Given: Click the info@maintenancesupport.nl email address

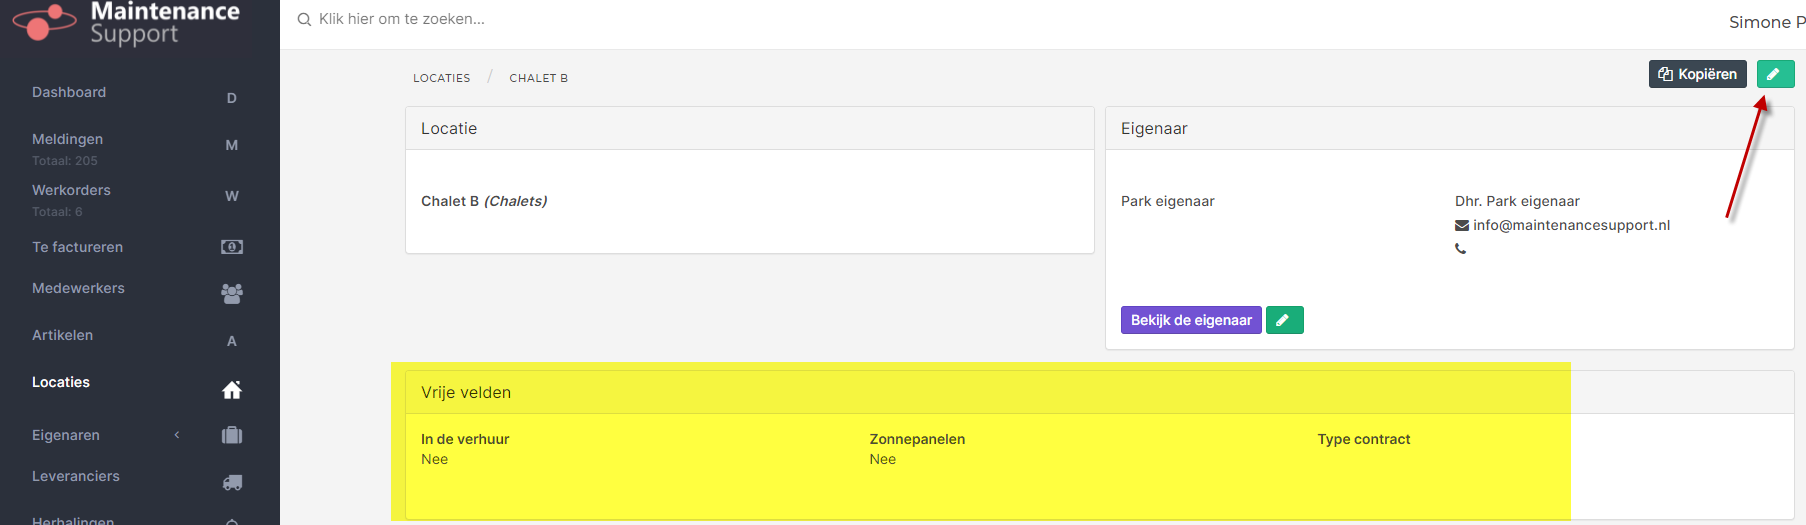Looking at the screenshot, I should point(1572,225).
